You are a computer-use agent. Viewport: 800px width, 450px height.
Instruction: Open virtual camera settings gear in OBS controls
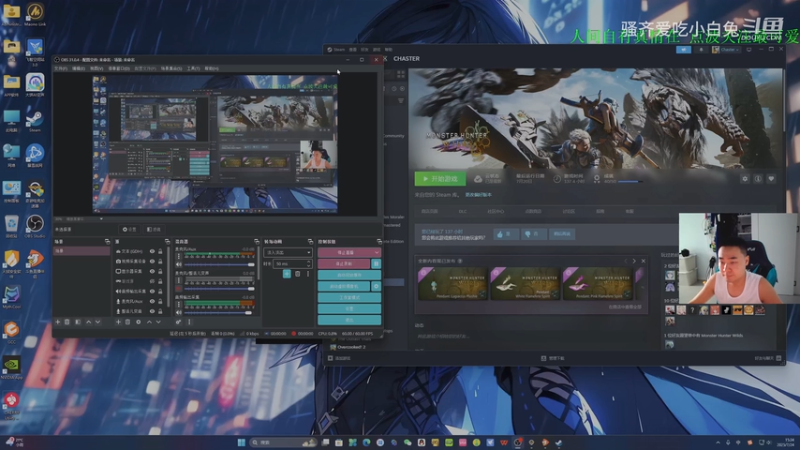[376, 286]
